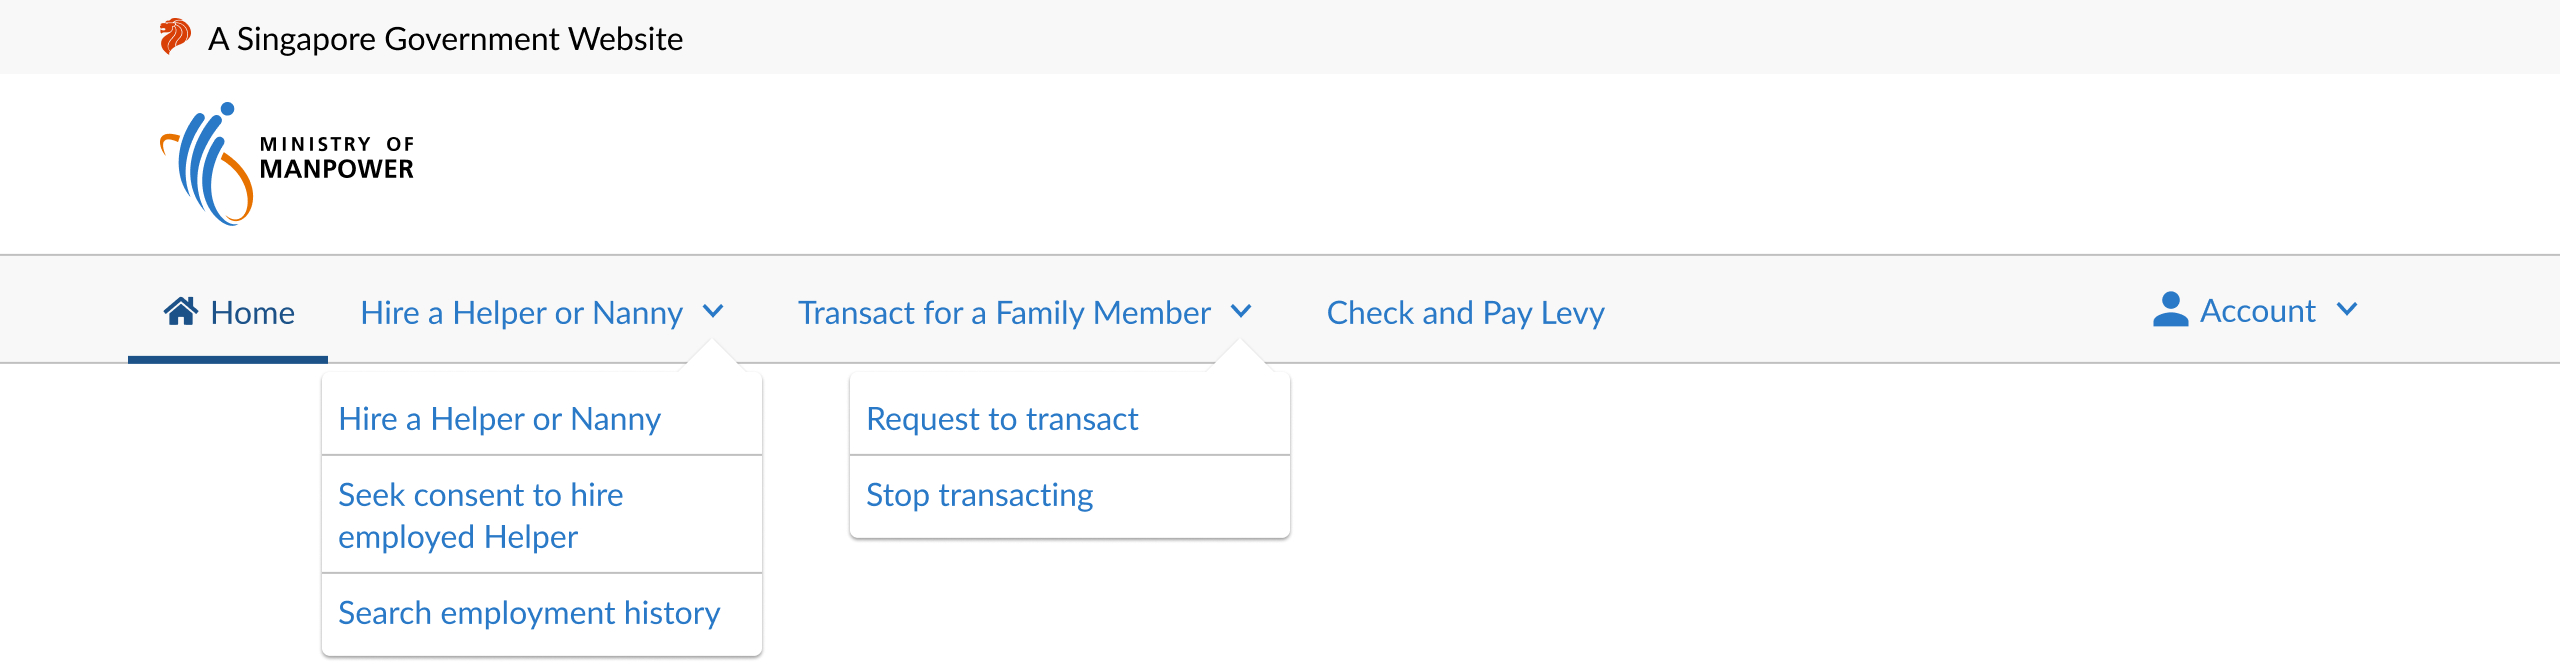2560x672 pixels.
Task: Click Transact for a Family Member nav label
Action: (1004, 312)
